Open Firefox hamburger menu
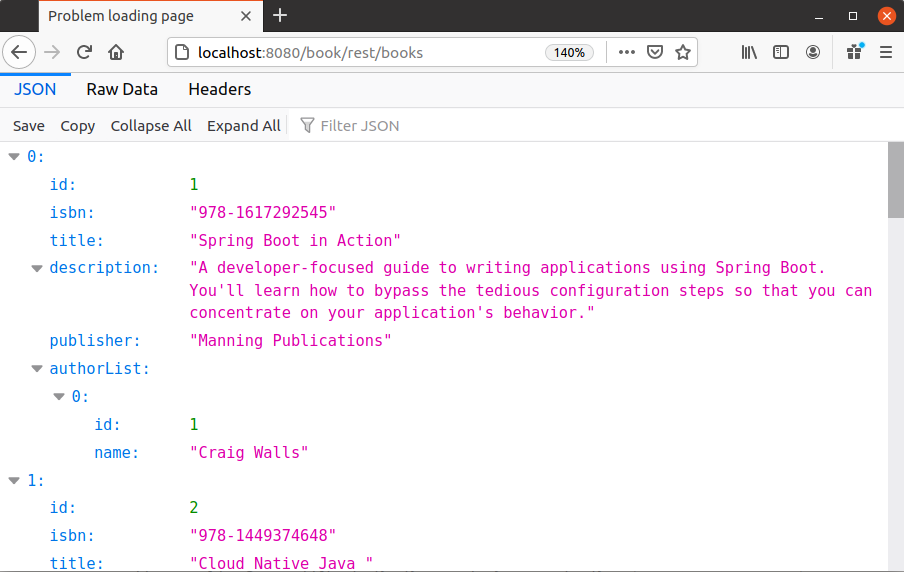Image resolution: width=904 pixels, height=572 pixels. [x=886, y=52]
